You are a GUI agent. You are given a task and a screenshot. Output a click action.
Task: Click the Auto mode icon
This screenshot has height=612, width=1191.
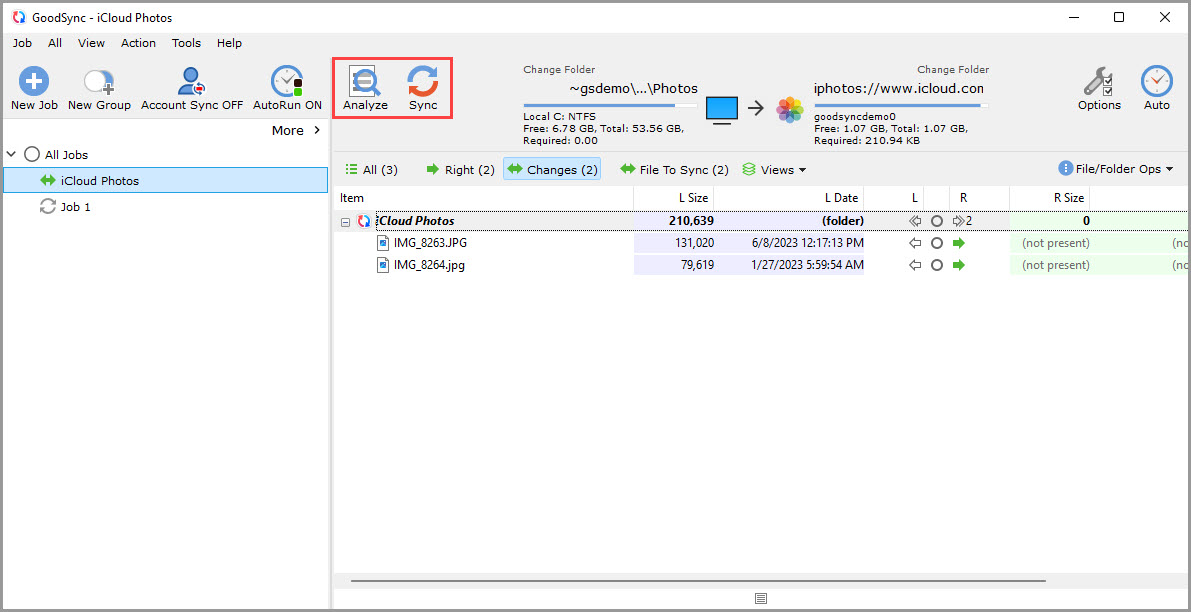1156,82
